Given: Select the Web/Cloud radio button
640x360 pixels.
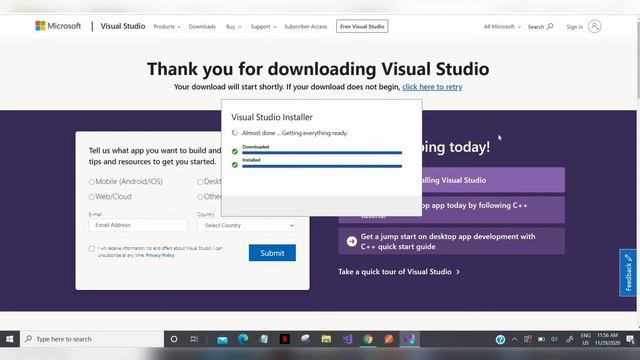Looking at the screenshot, I should pos(91,197).
